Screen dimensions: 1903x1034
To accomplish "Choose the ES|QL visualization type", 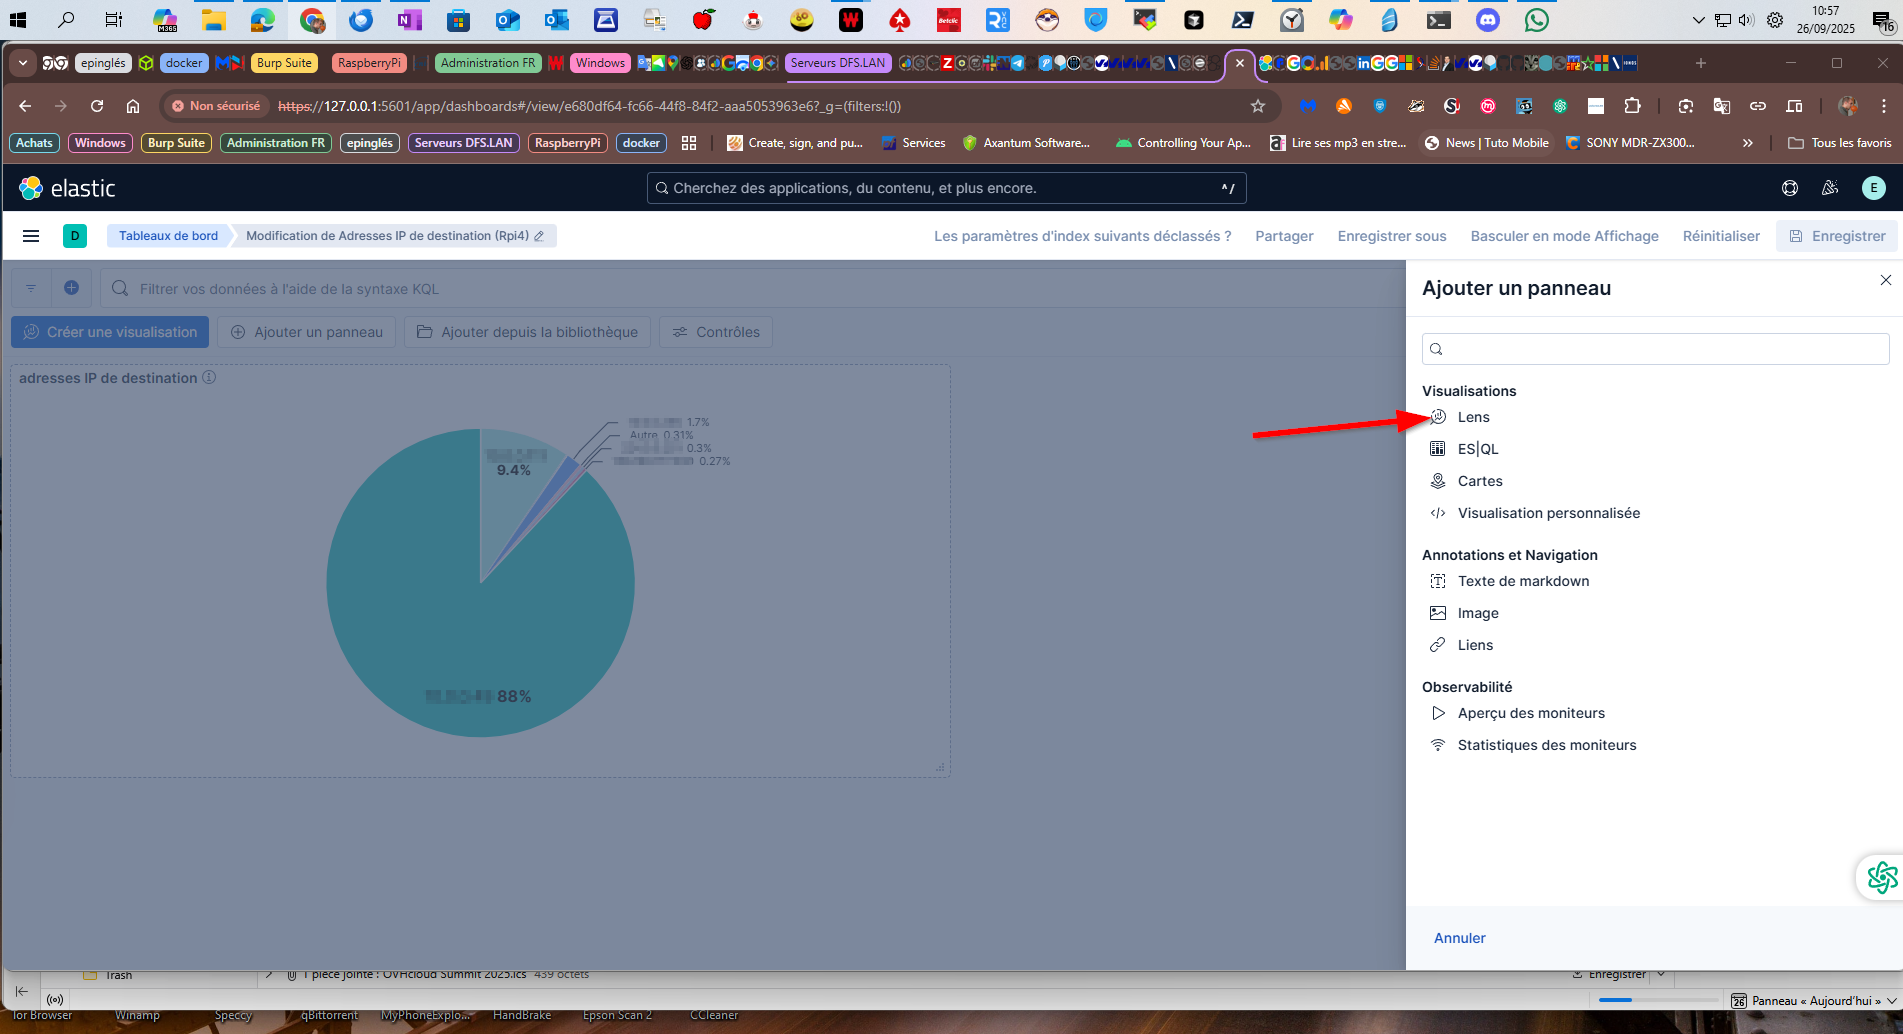I will coord(1477,449).
